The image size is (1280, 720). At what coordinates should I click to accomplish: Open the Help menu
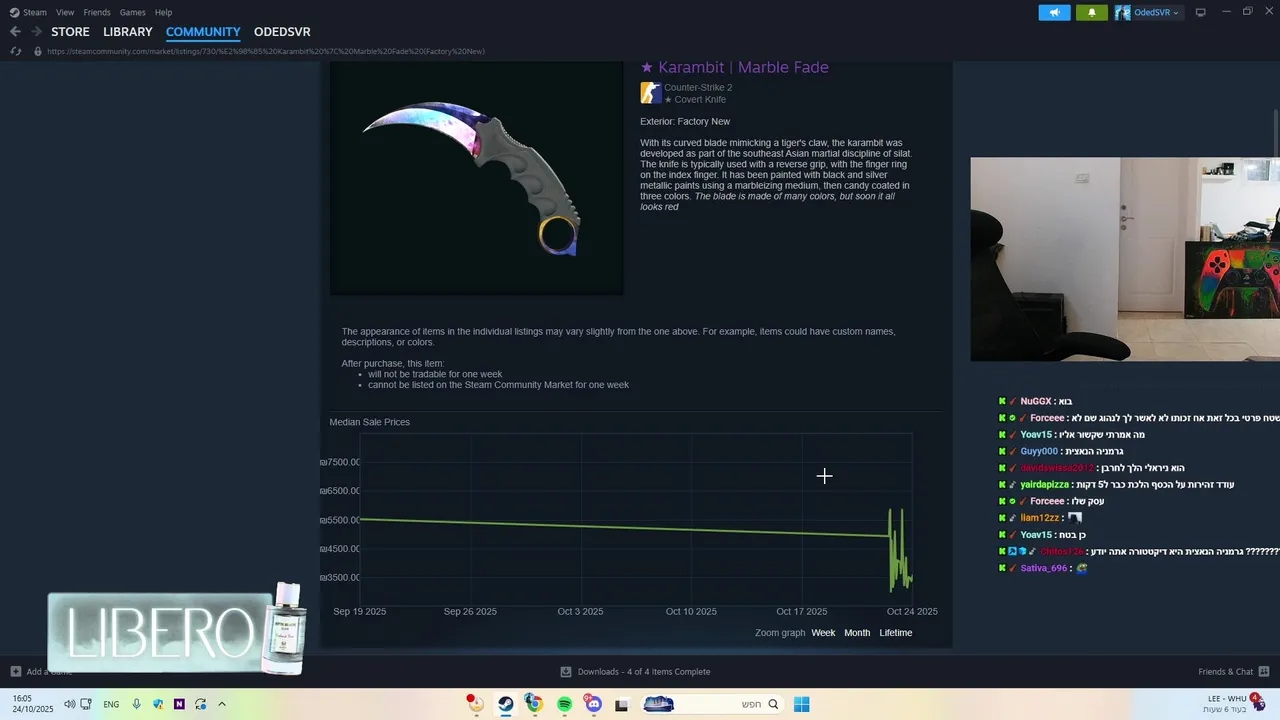click(x=163, y=12)
